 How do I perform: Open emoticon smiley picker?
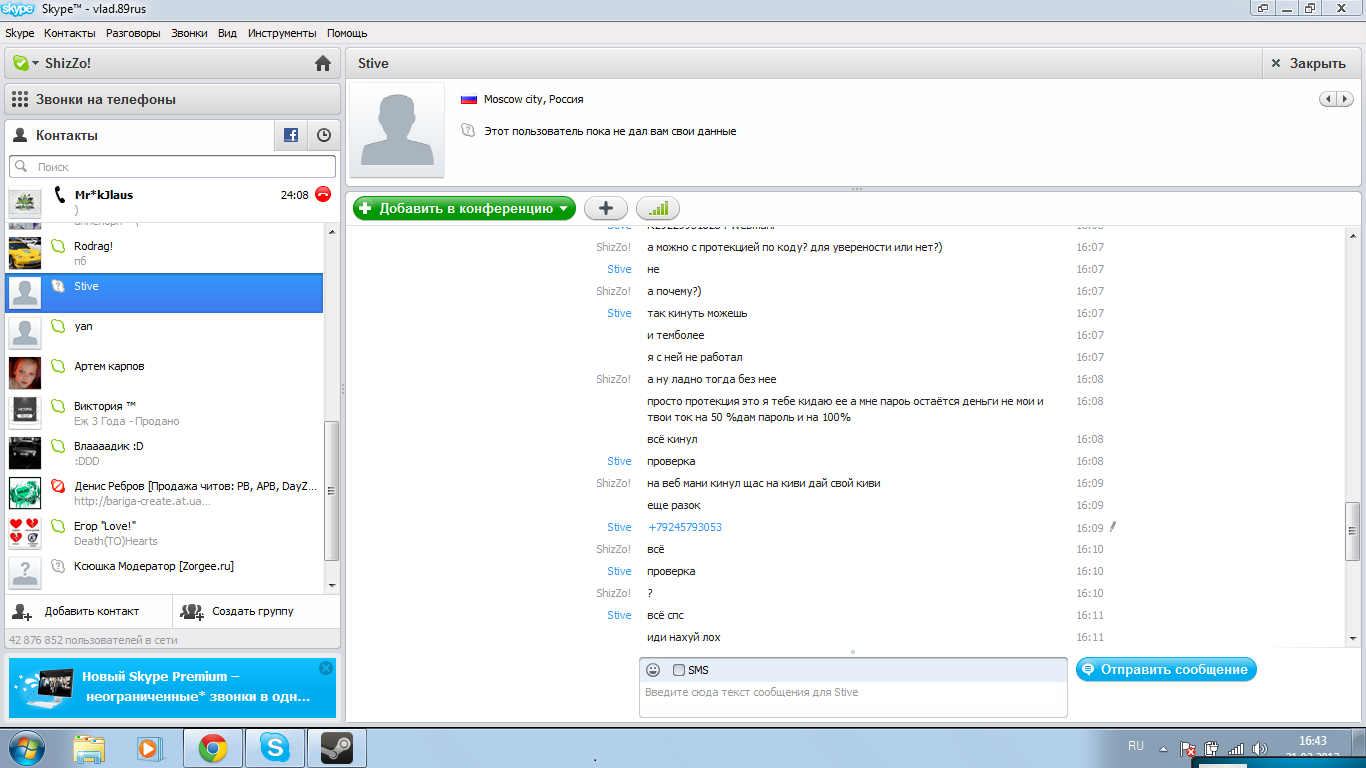coord(653,670)
